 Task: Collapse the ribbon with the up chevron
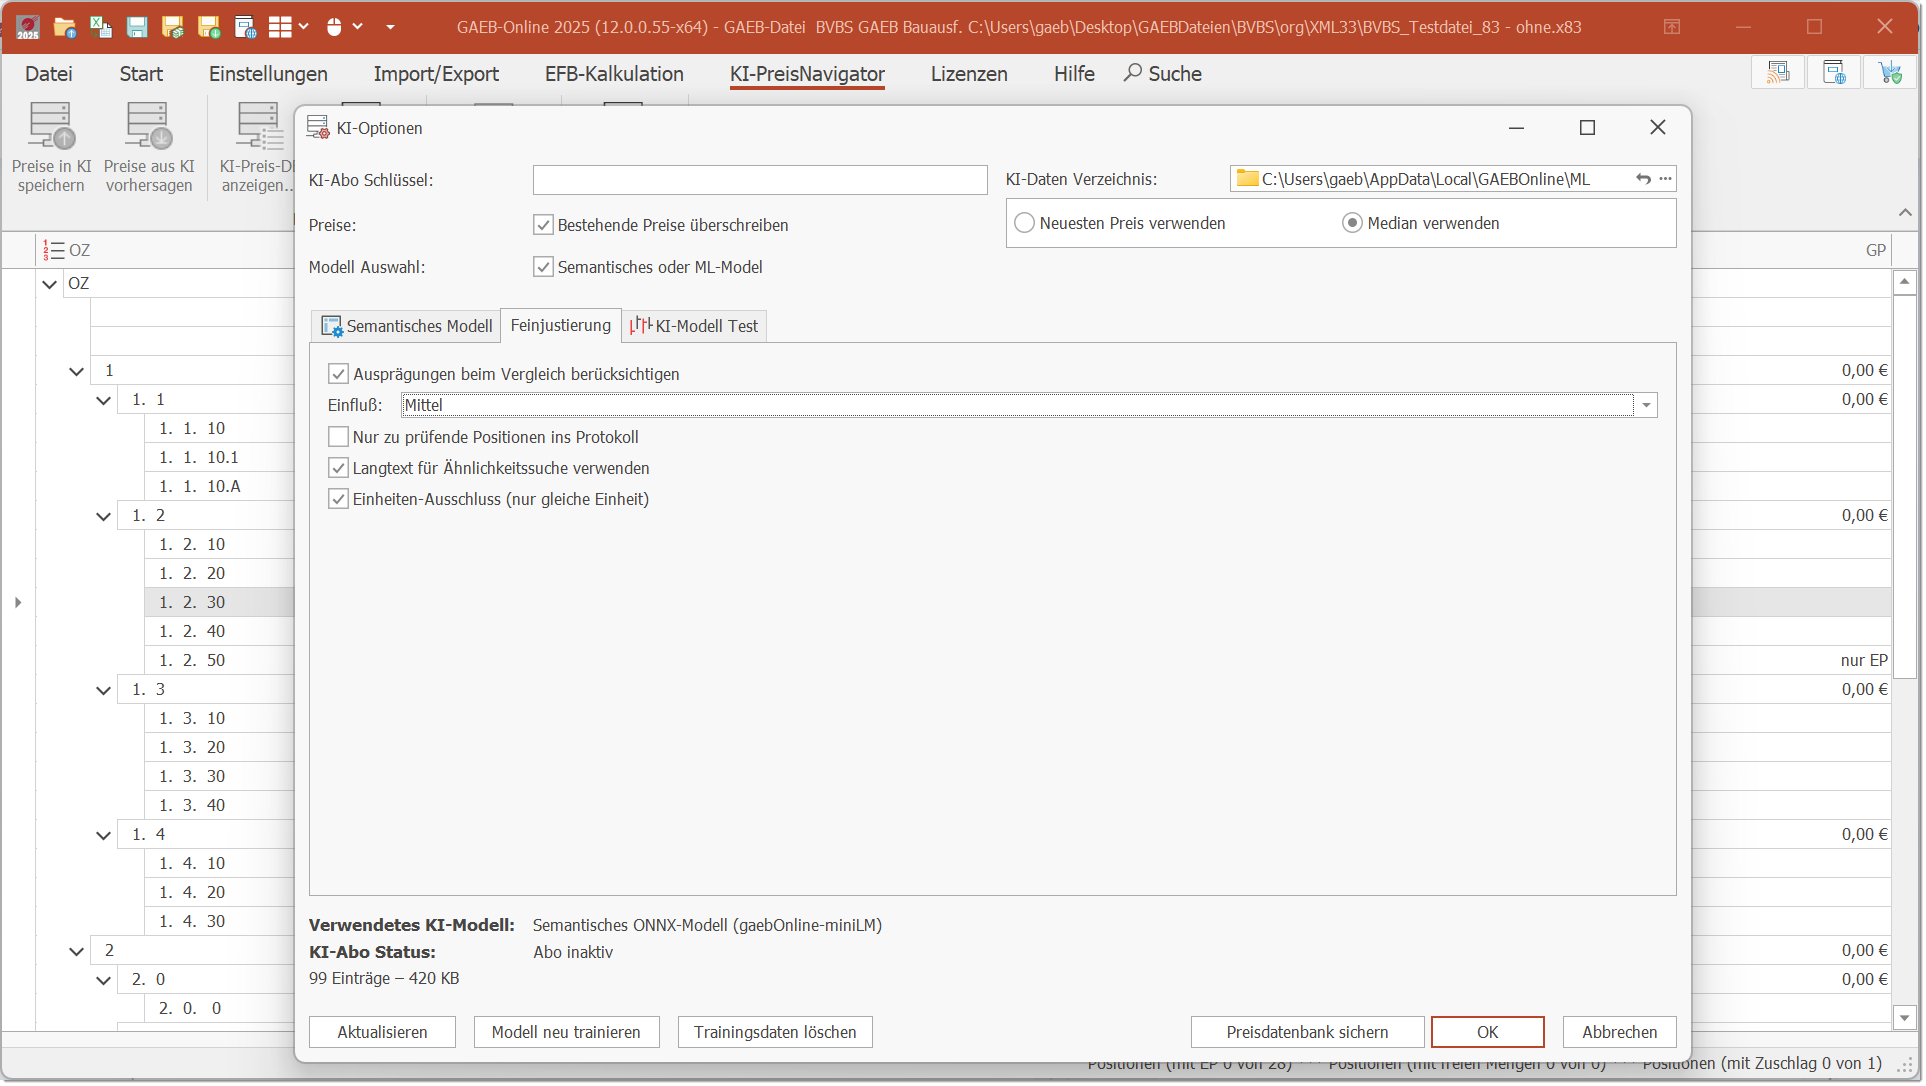point(1905,212)
